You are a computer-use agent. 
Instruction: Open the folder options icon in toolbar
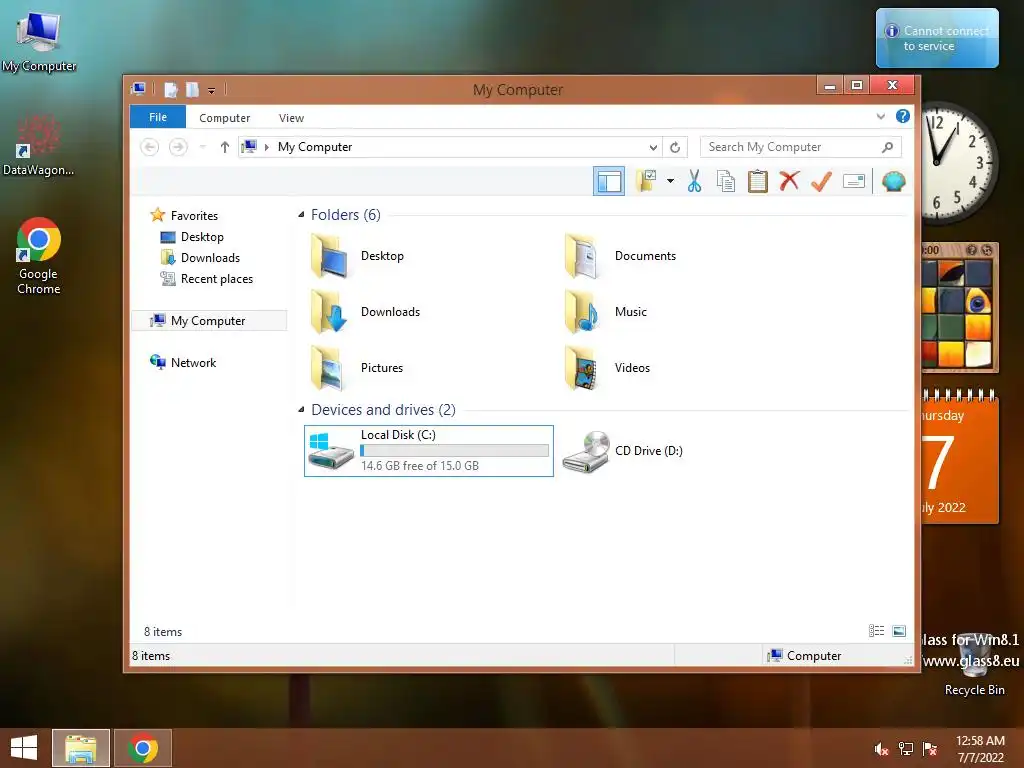pyautogui.click(x=647, y=181)
